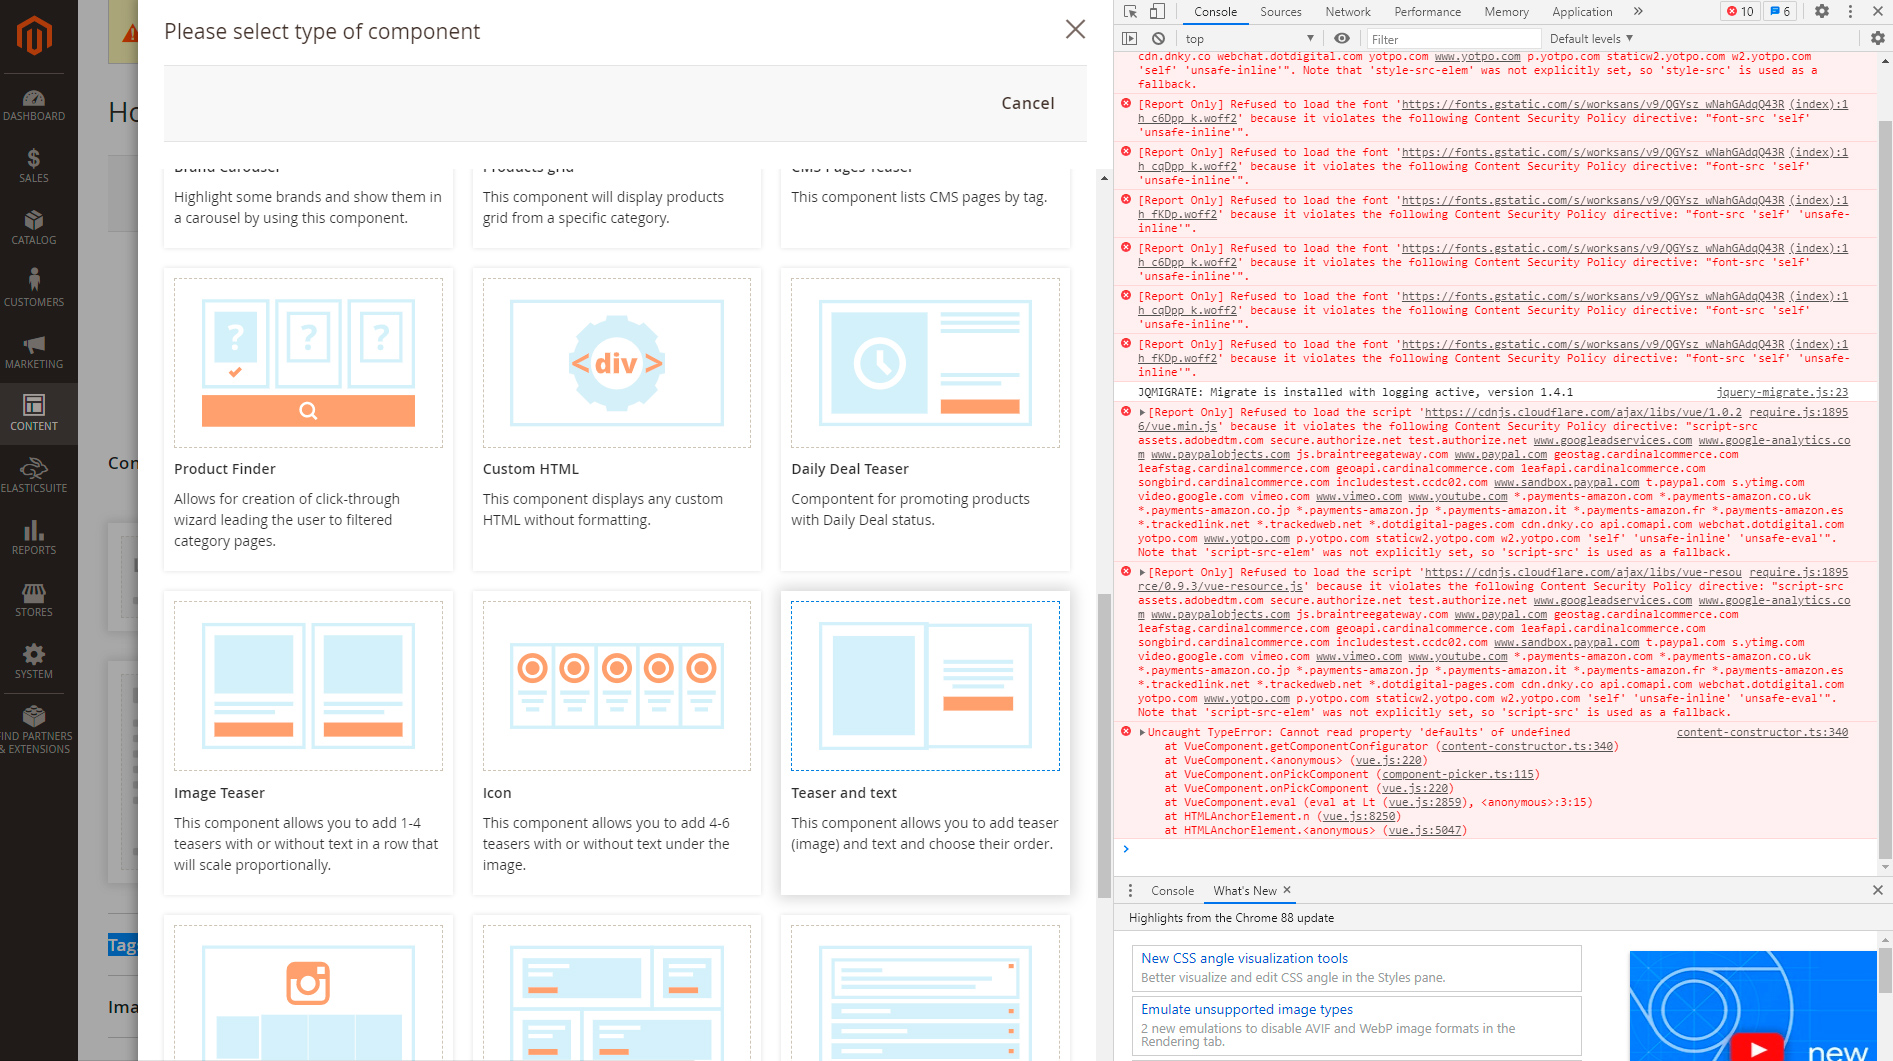Click the Cancel button in the component dialog
This screenshot has height=1061, width=1893.
click(1027, 103)
